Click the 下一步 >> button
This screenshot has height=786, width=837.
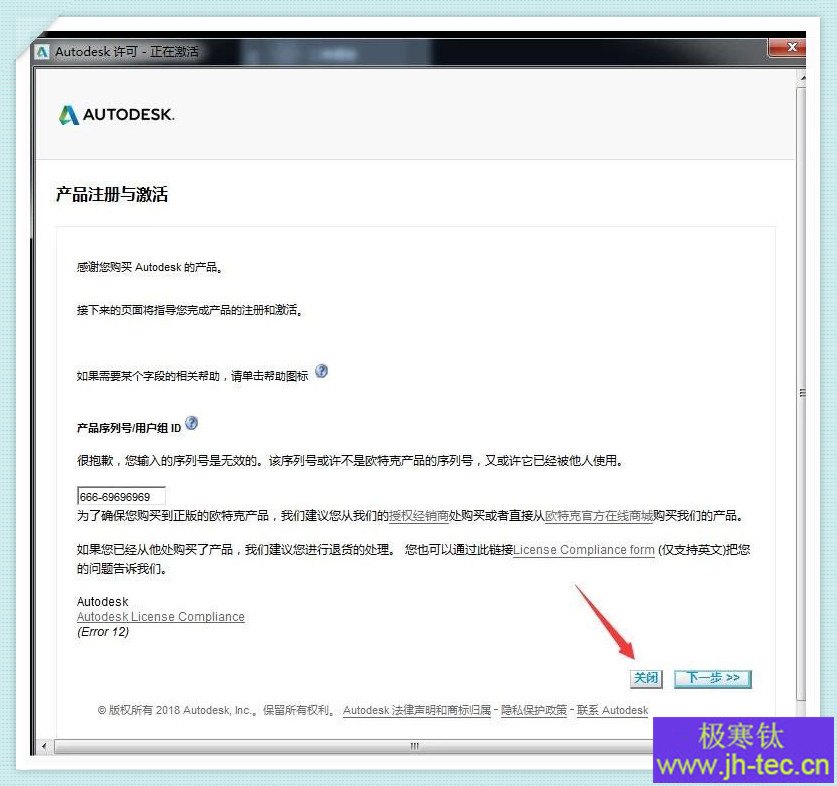[x=713, y=678]
